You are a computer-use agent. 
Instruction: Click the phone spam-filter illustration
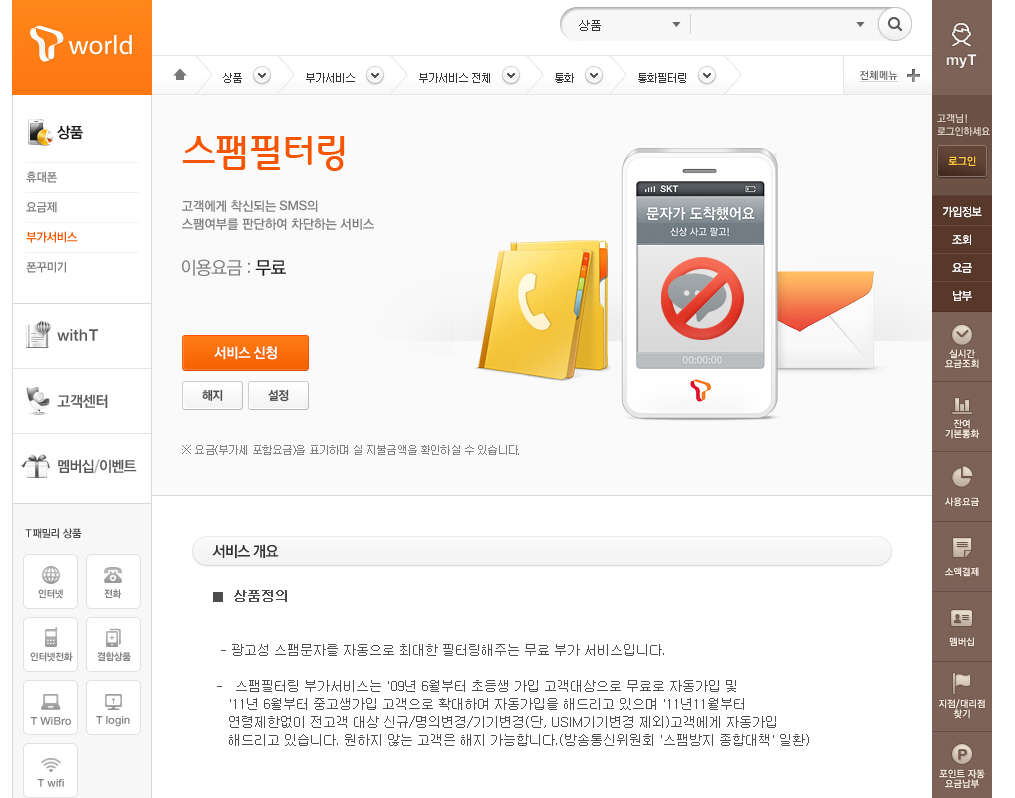tap(700, 283)
